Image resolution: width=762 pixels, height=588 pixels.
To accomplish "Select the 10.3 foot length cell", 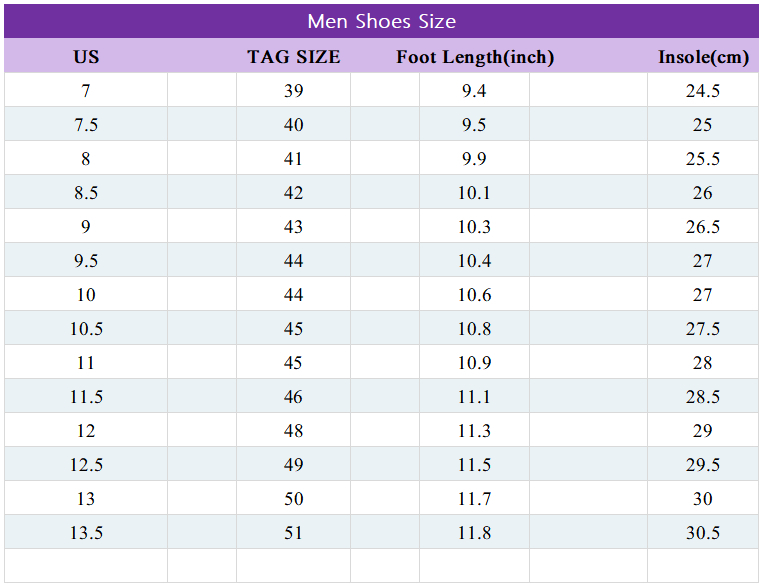I will tap(475, 227).
